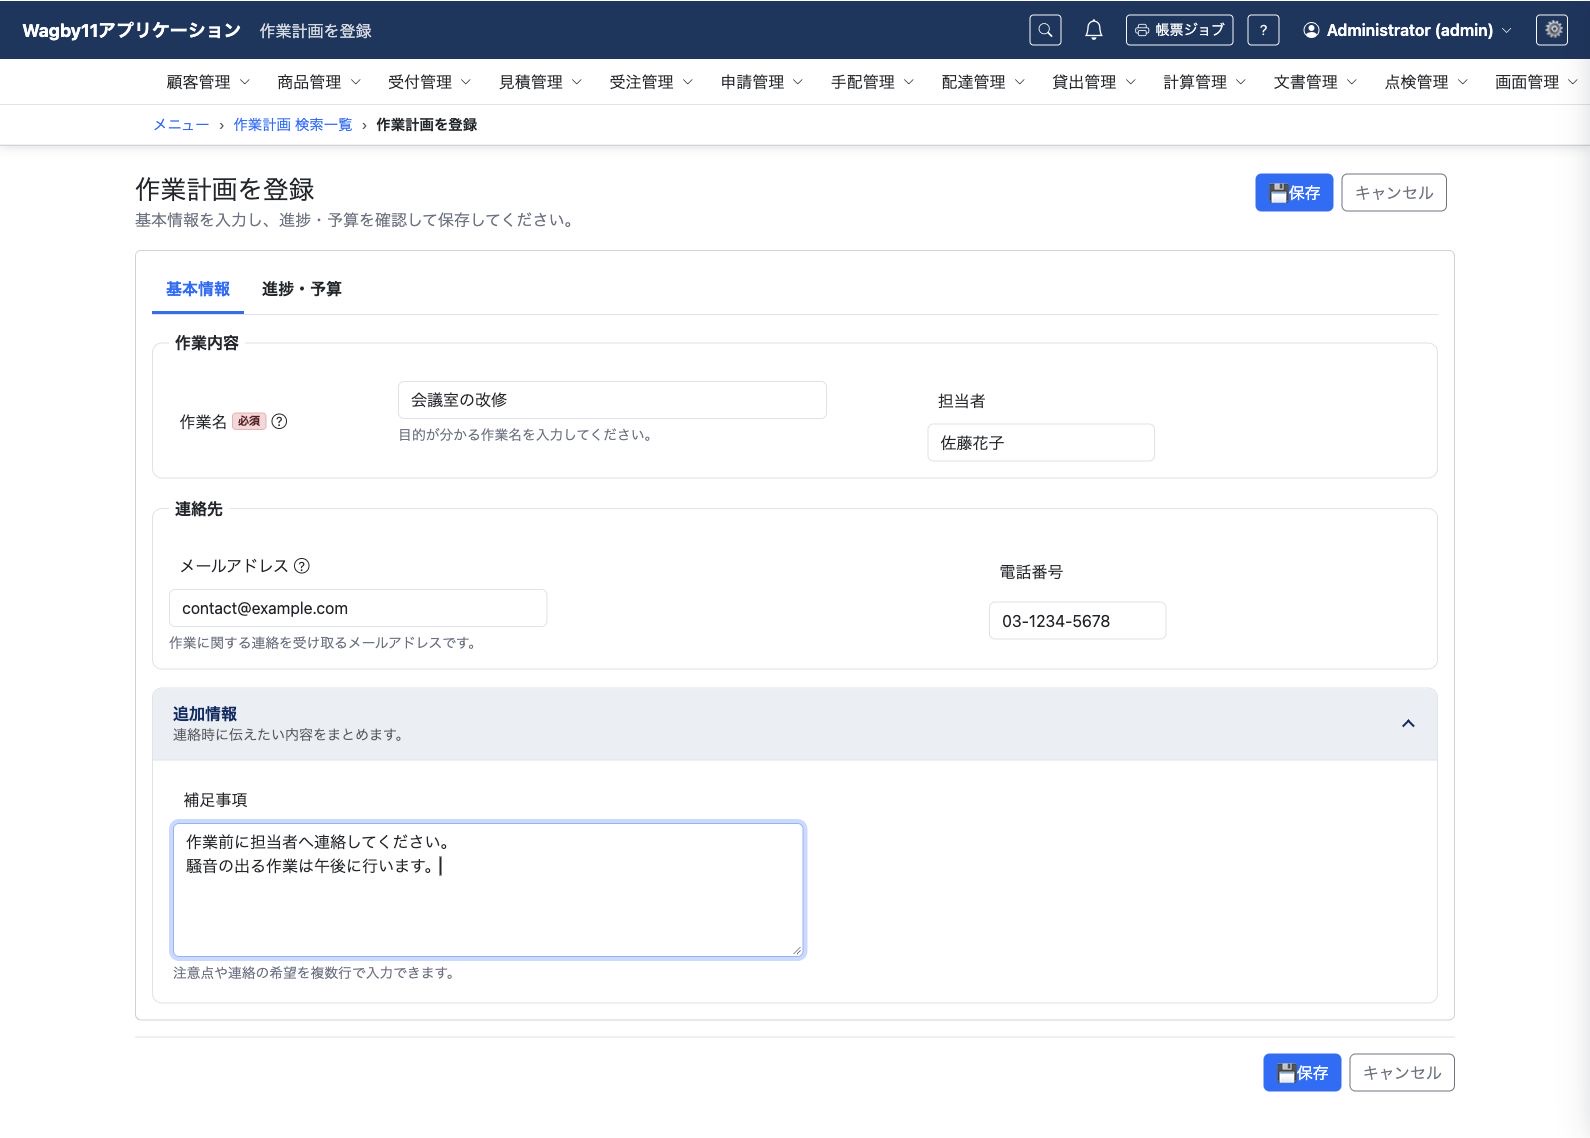Image resolution: width=1590 pixels, height=1138 pixels.
Task: Click the top 保存 button
Action: 1294,193
